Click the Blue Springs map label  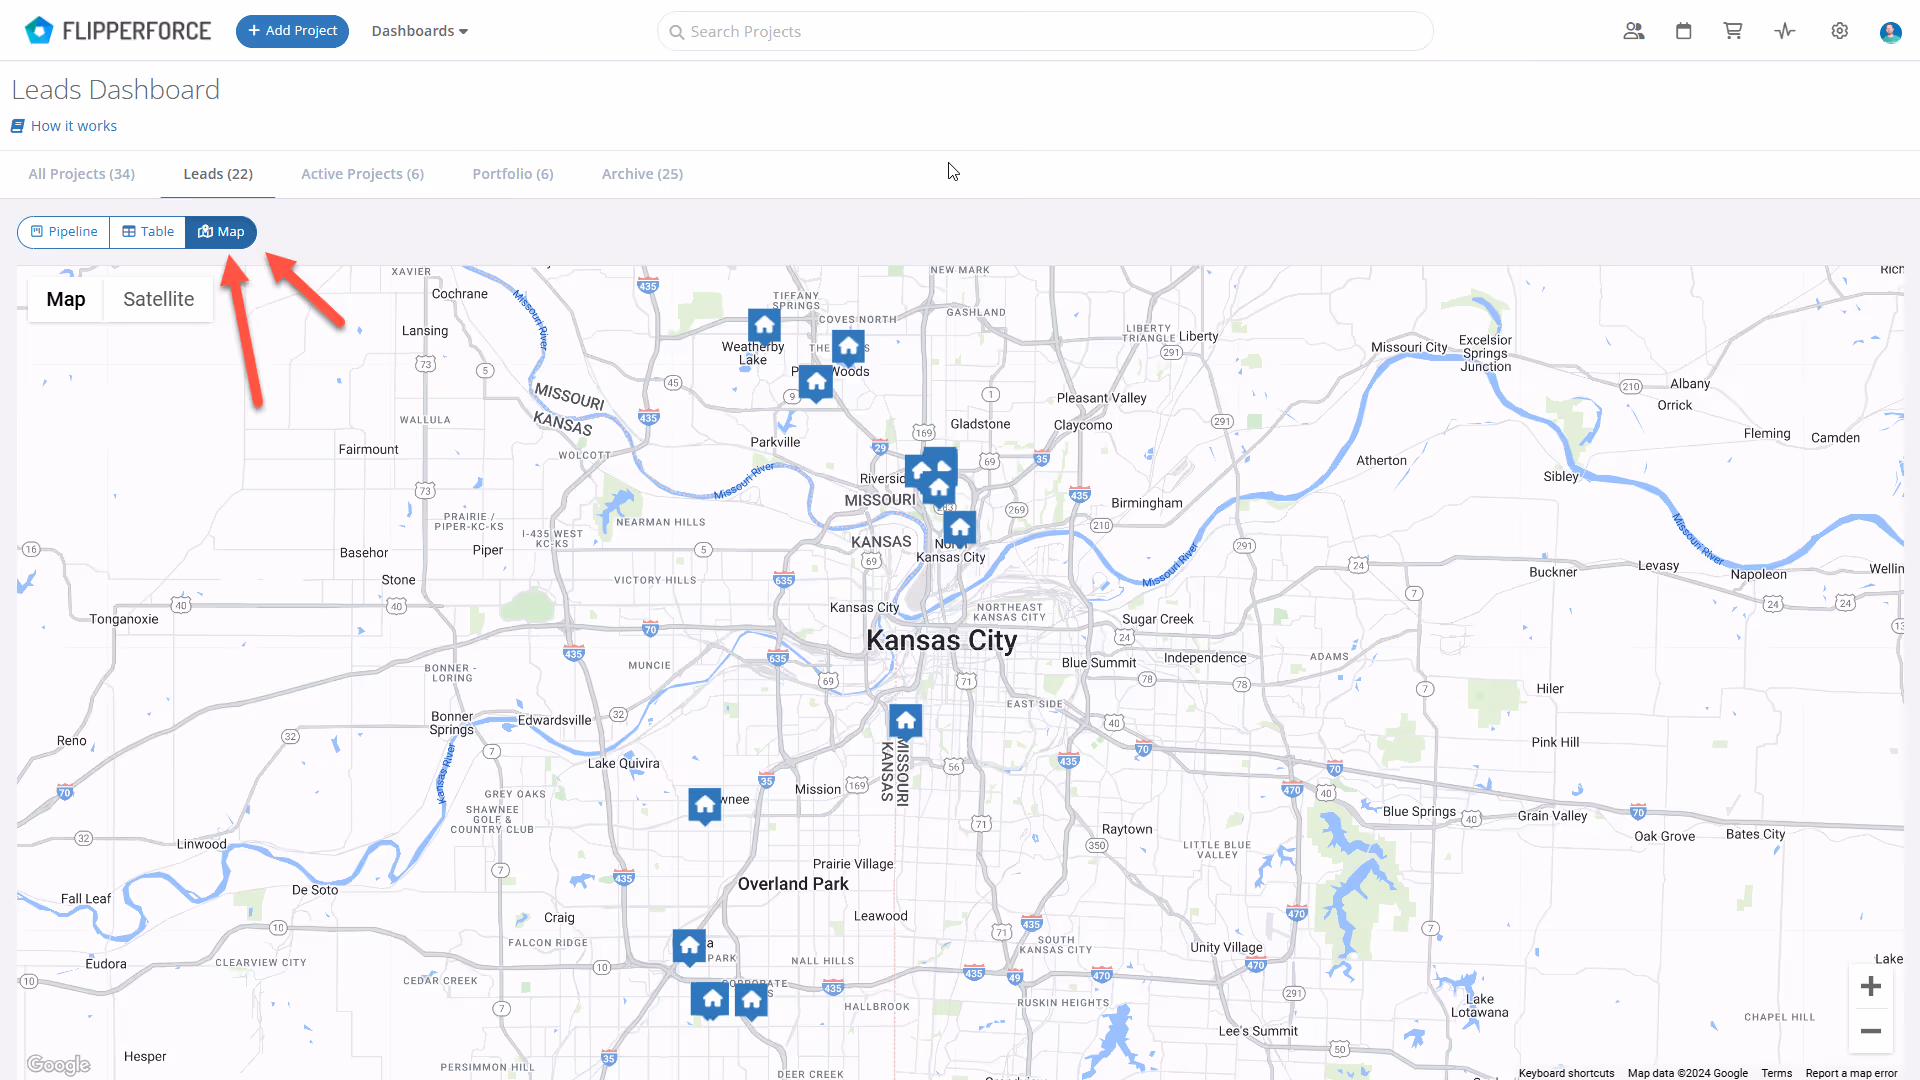(1419, 812)
